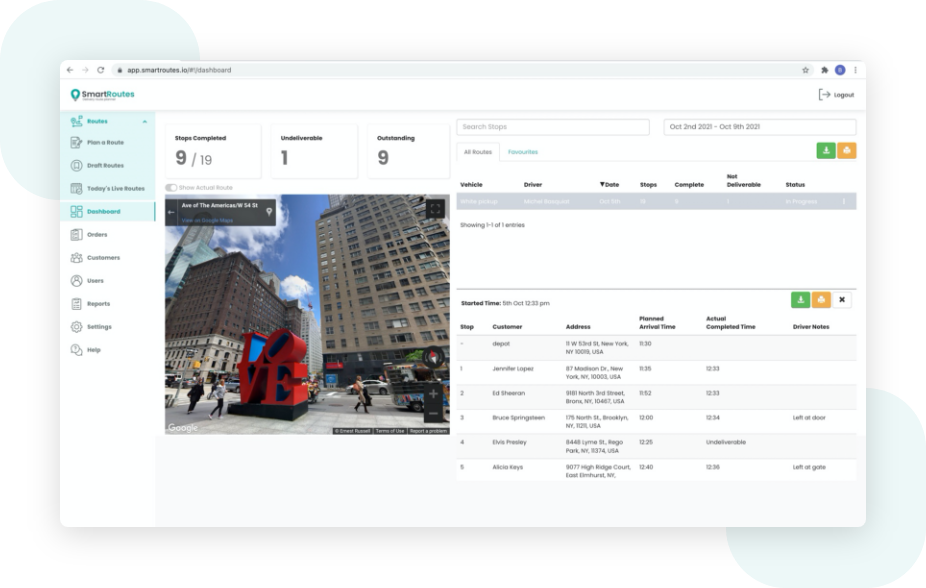Click the driver note Left at door
926x588 pixels.
point(808,417)
